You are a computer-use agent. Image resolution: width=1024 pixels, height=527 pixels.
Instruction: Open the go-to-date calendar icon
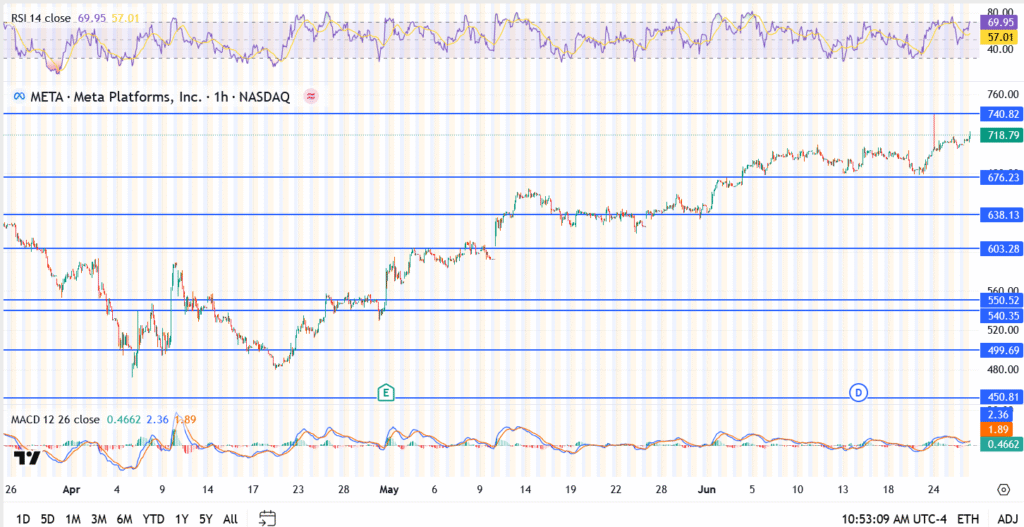(267, 518)
